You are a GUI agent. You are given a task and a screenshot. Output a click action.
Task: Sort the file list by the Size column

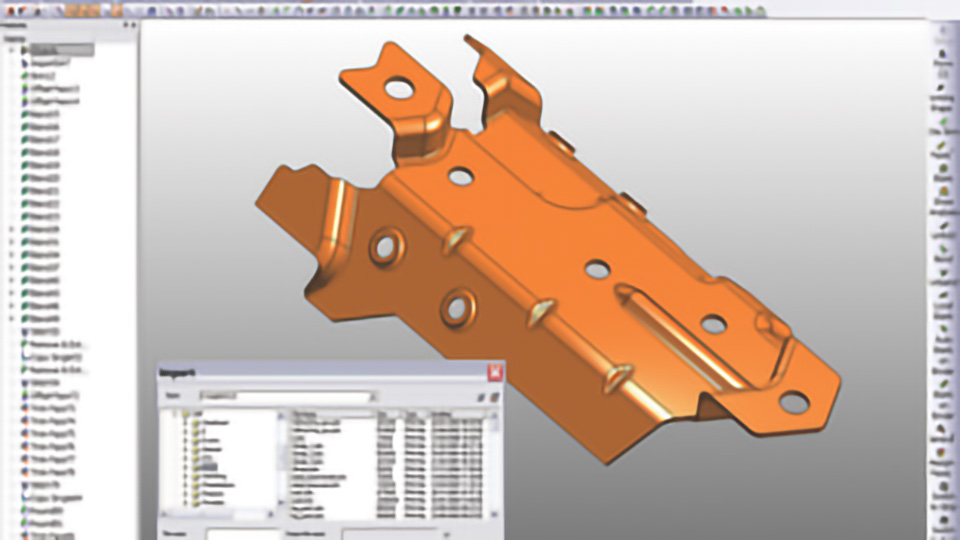click(x=388, y=413)
